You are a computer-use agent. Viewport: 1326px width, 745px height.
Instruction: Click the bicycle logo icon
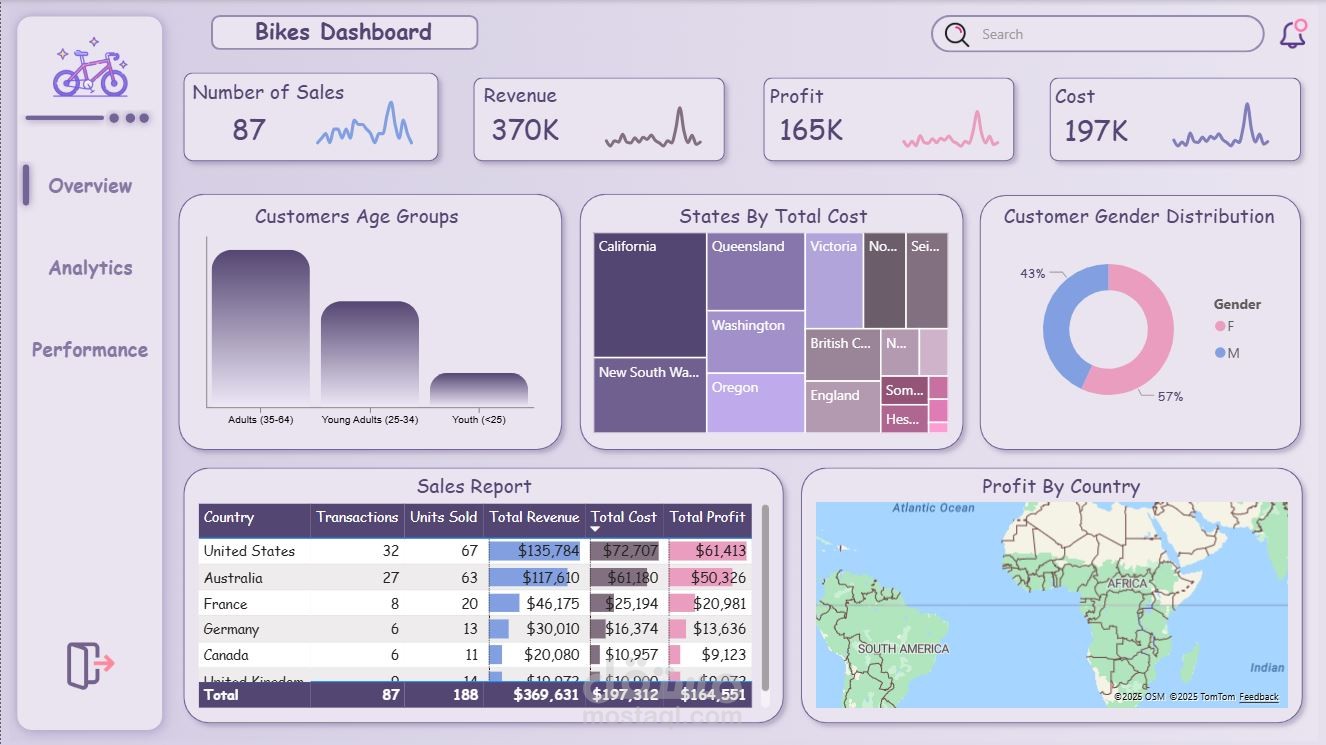tap(90, 68)
